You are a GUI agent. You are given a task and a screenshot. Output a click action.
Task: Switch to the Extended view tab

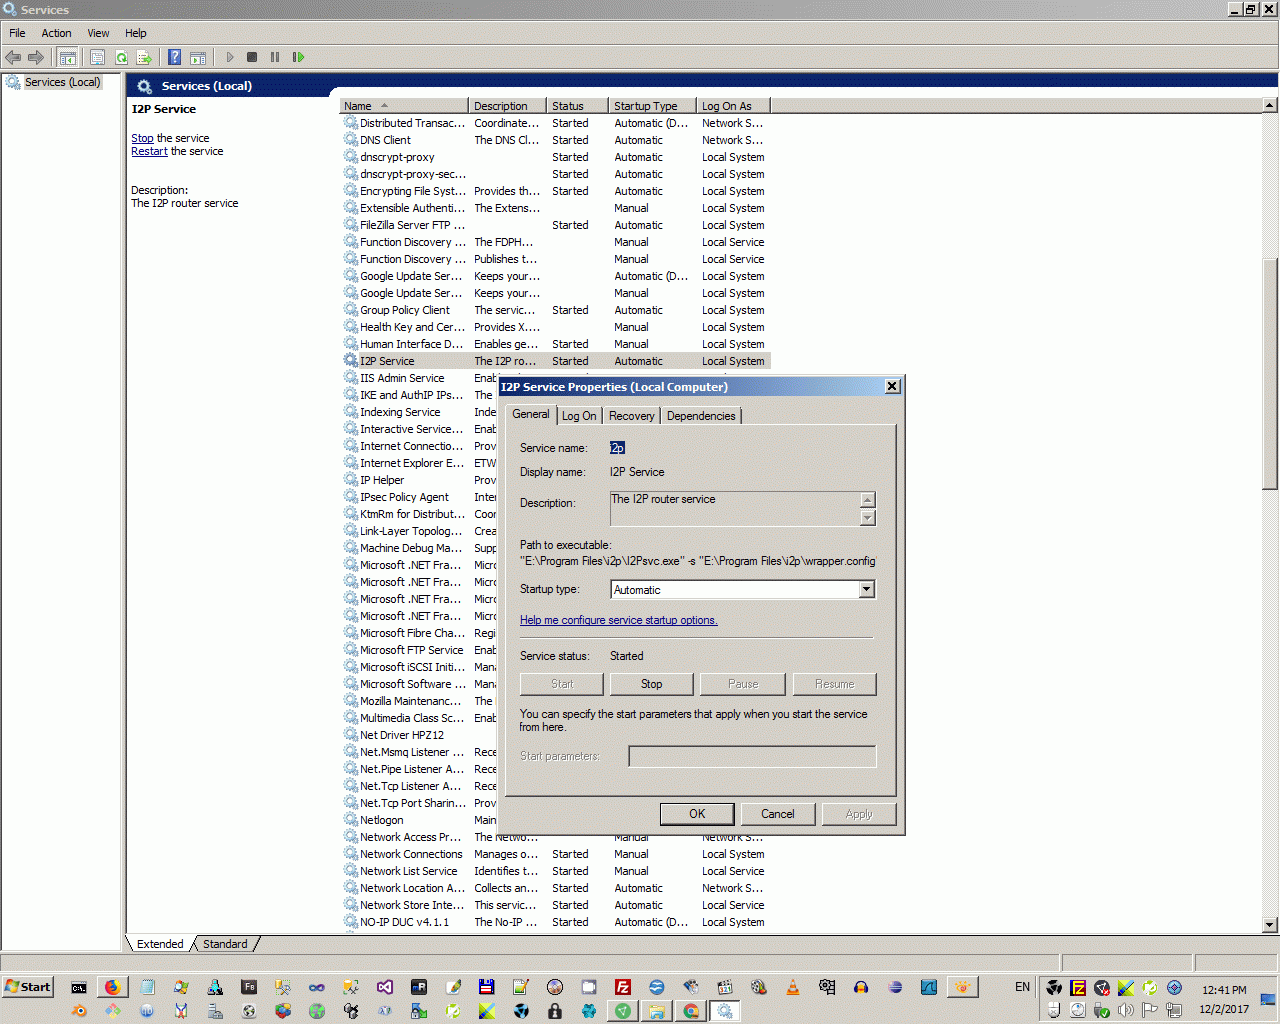tap(160, 944)
